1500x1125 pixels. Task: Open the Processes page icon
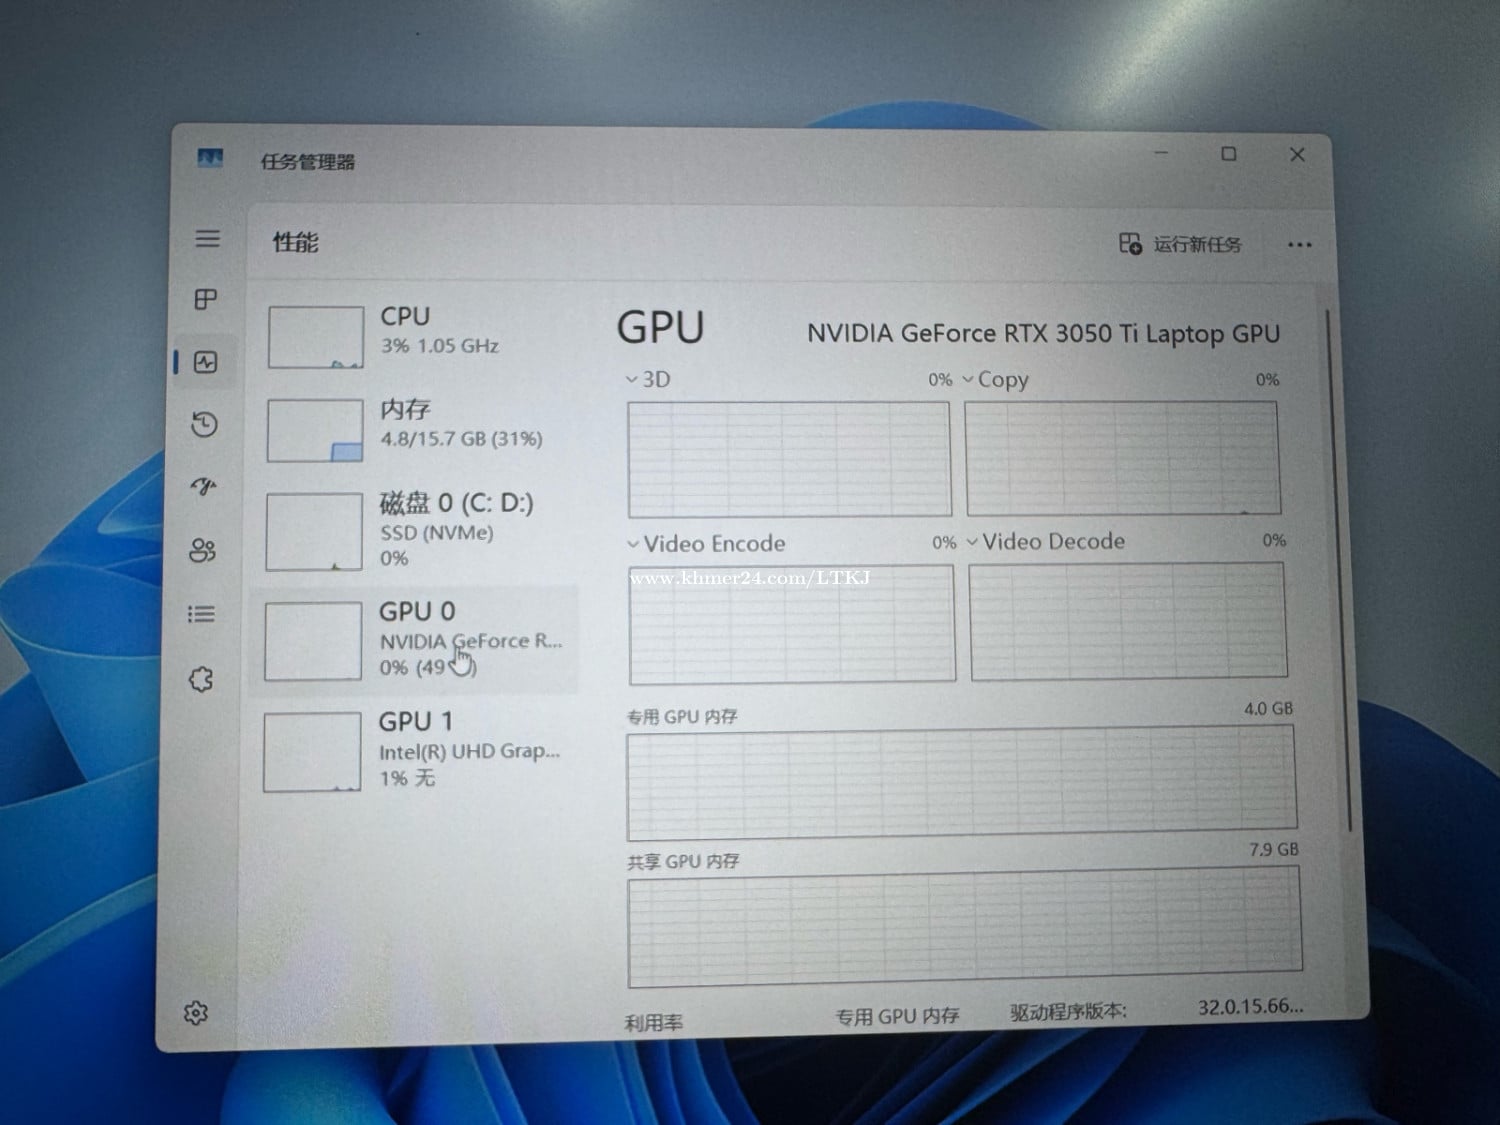(x=206, y=299)
